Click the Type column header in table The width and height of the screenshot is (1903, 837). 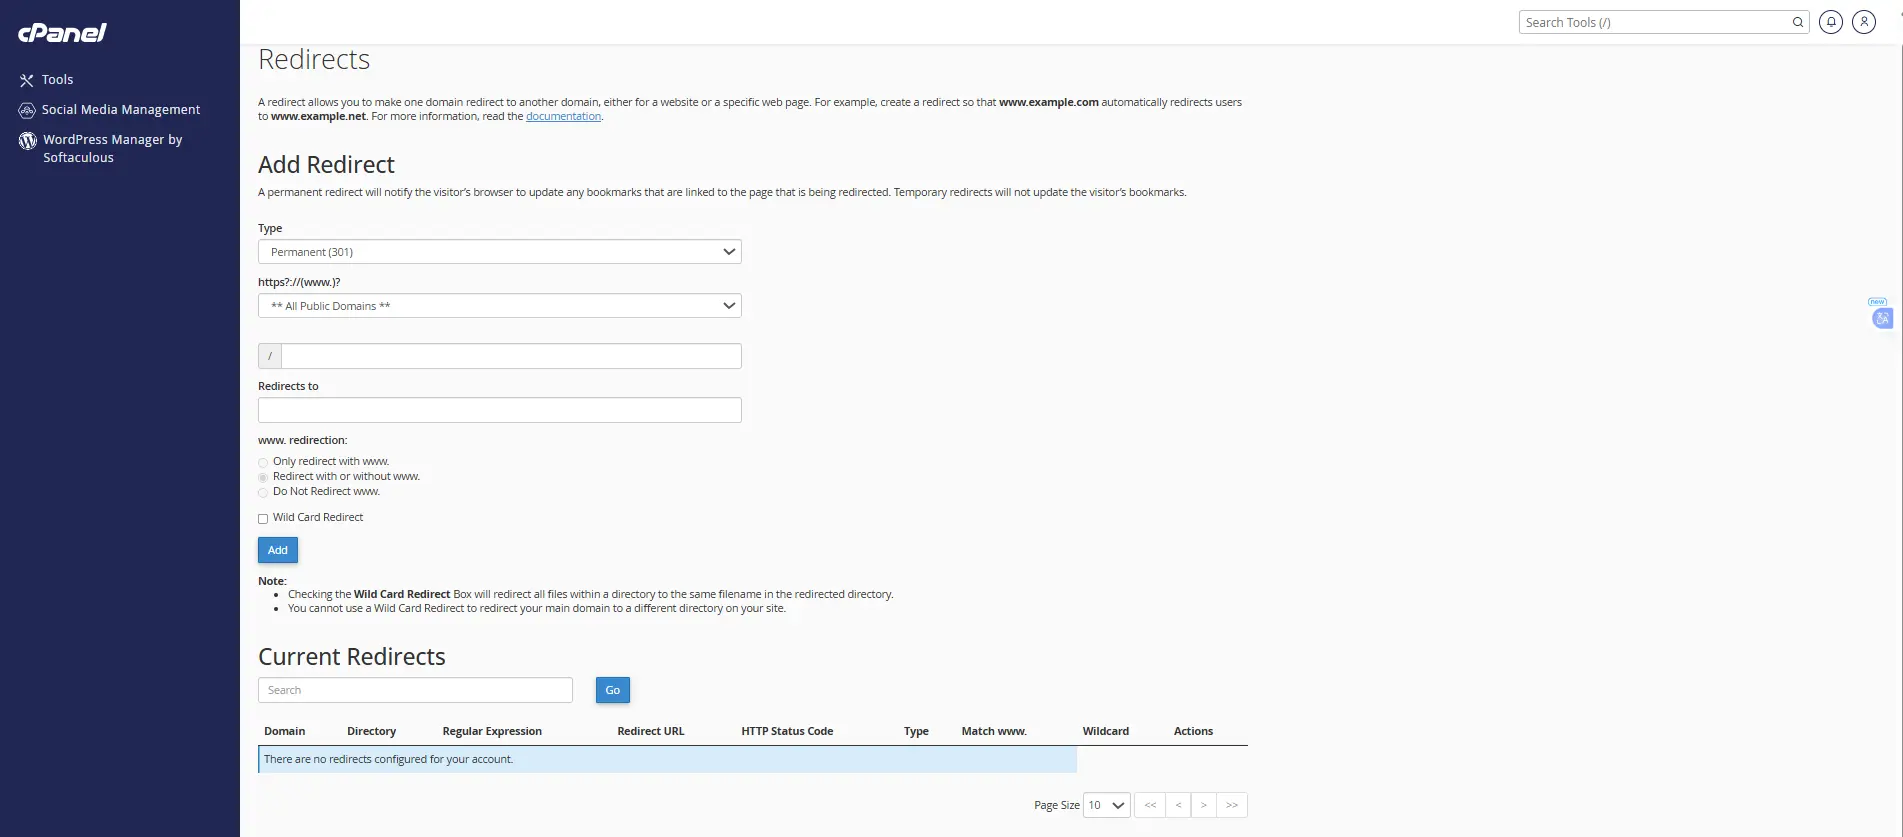click(916, 731)
